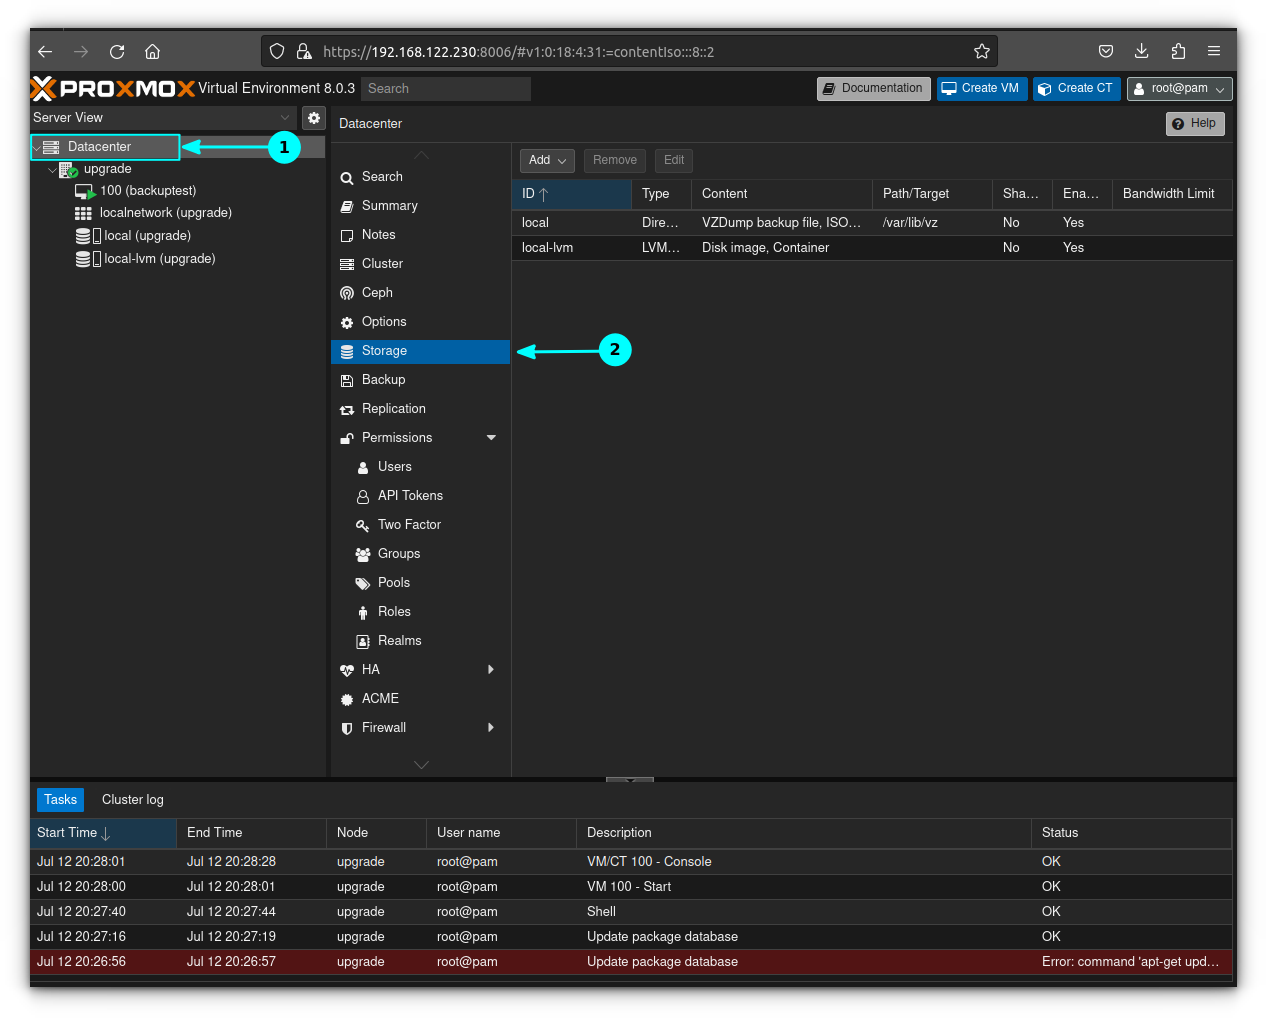Image resolution: width=1267 pixels, height=1019 pixels.
Task: Expand the Firewall submenu arrow
Action: tap(491, 728)
